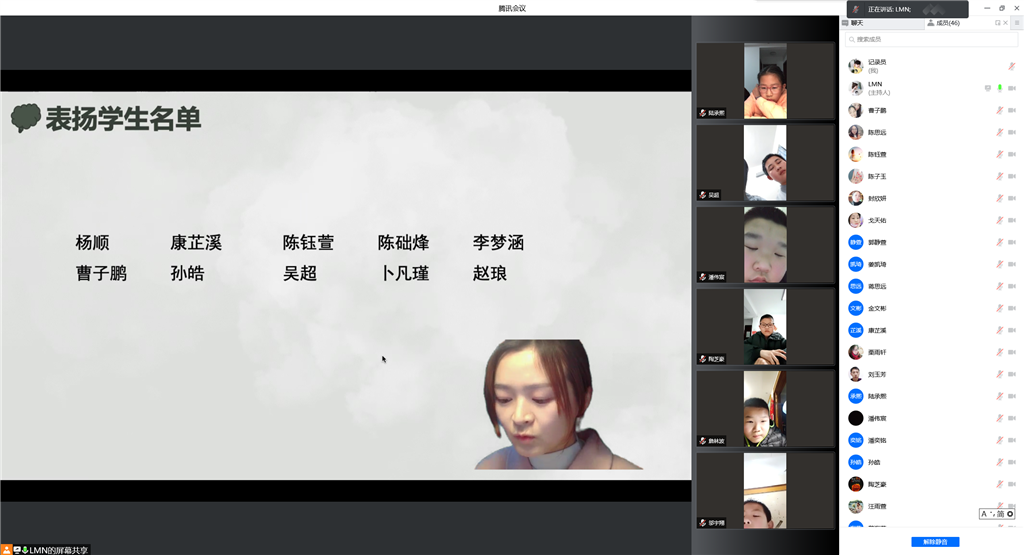This screenshot has height=555, width=1024.
Task: Click the IME settings gear icon
Action: pos(1010,514)
